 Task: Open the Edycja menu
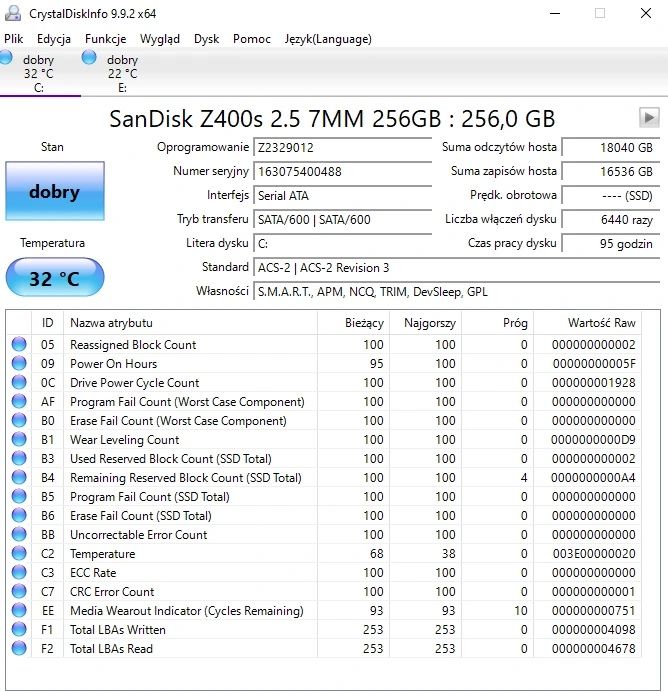(53, 39)
